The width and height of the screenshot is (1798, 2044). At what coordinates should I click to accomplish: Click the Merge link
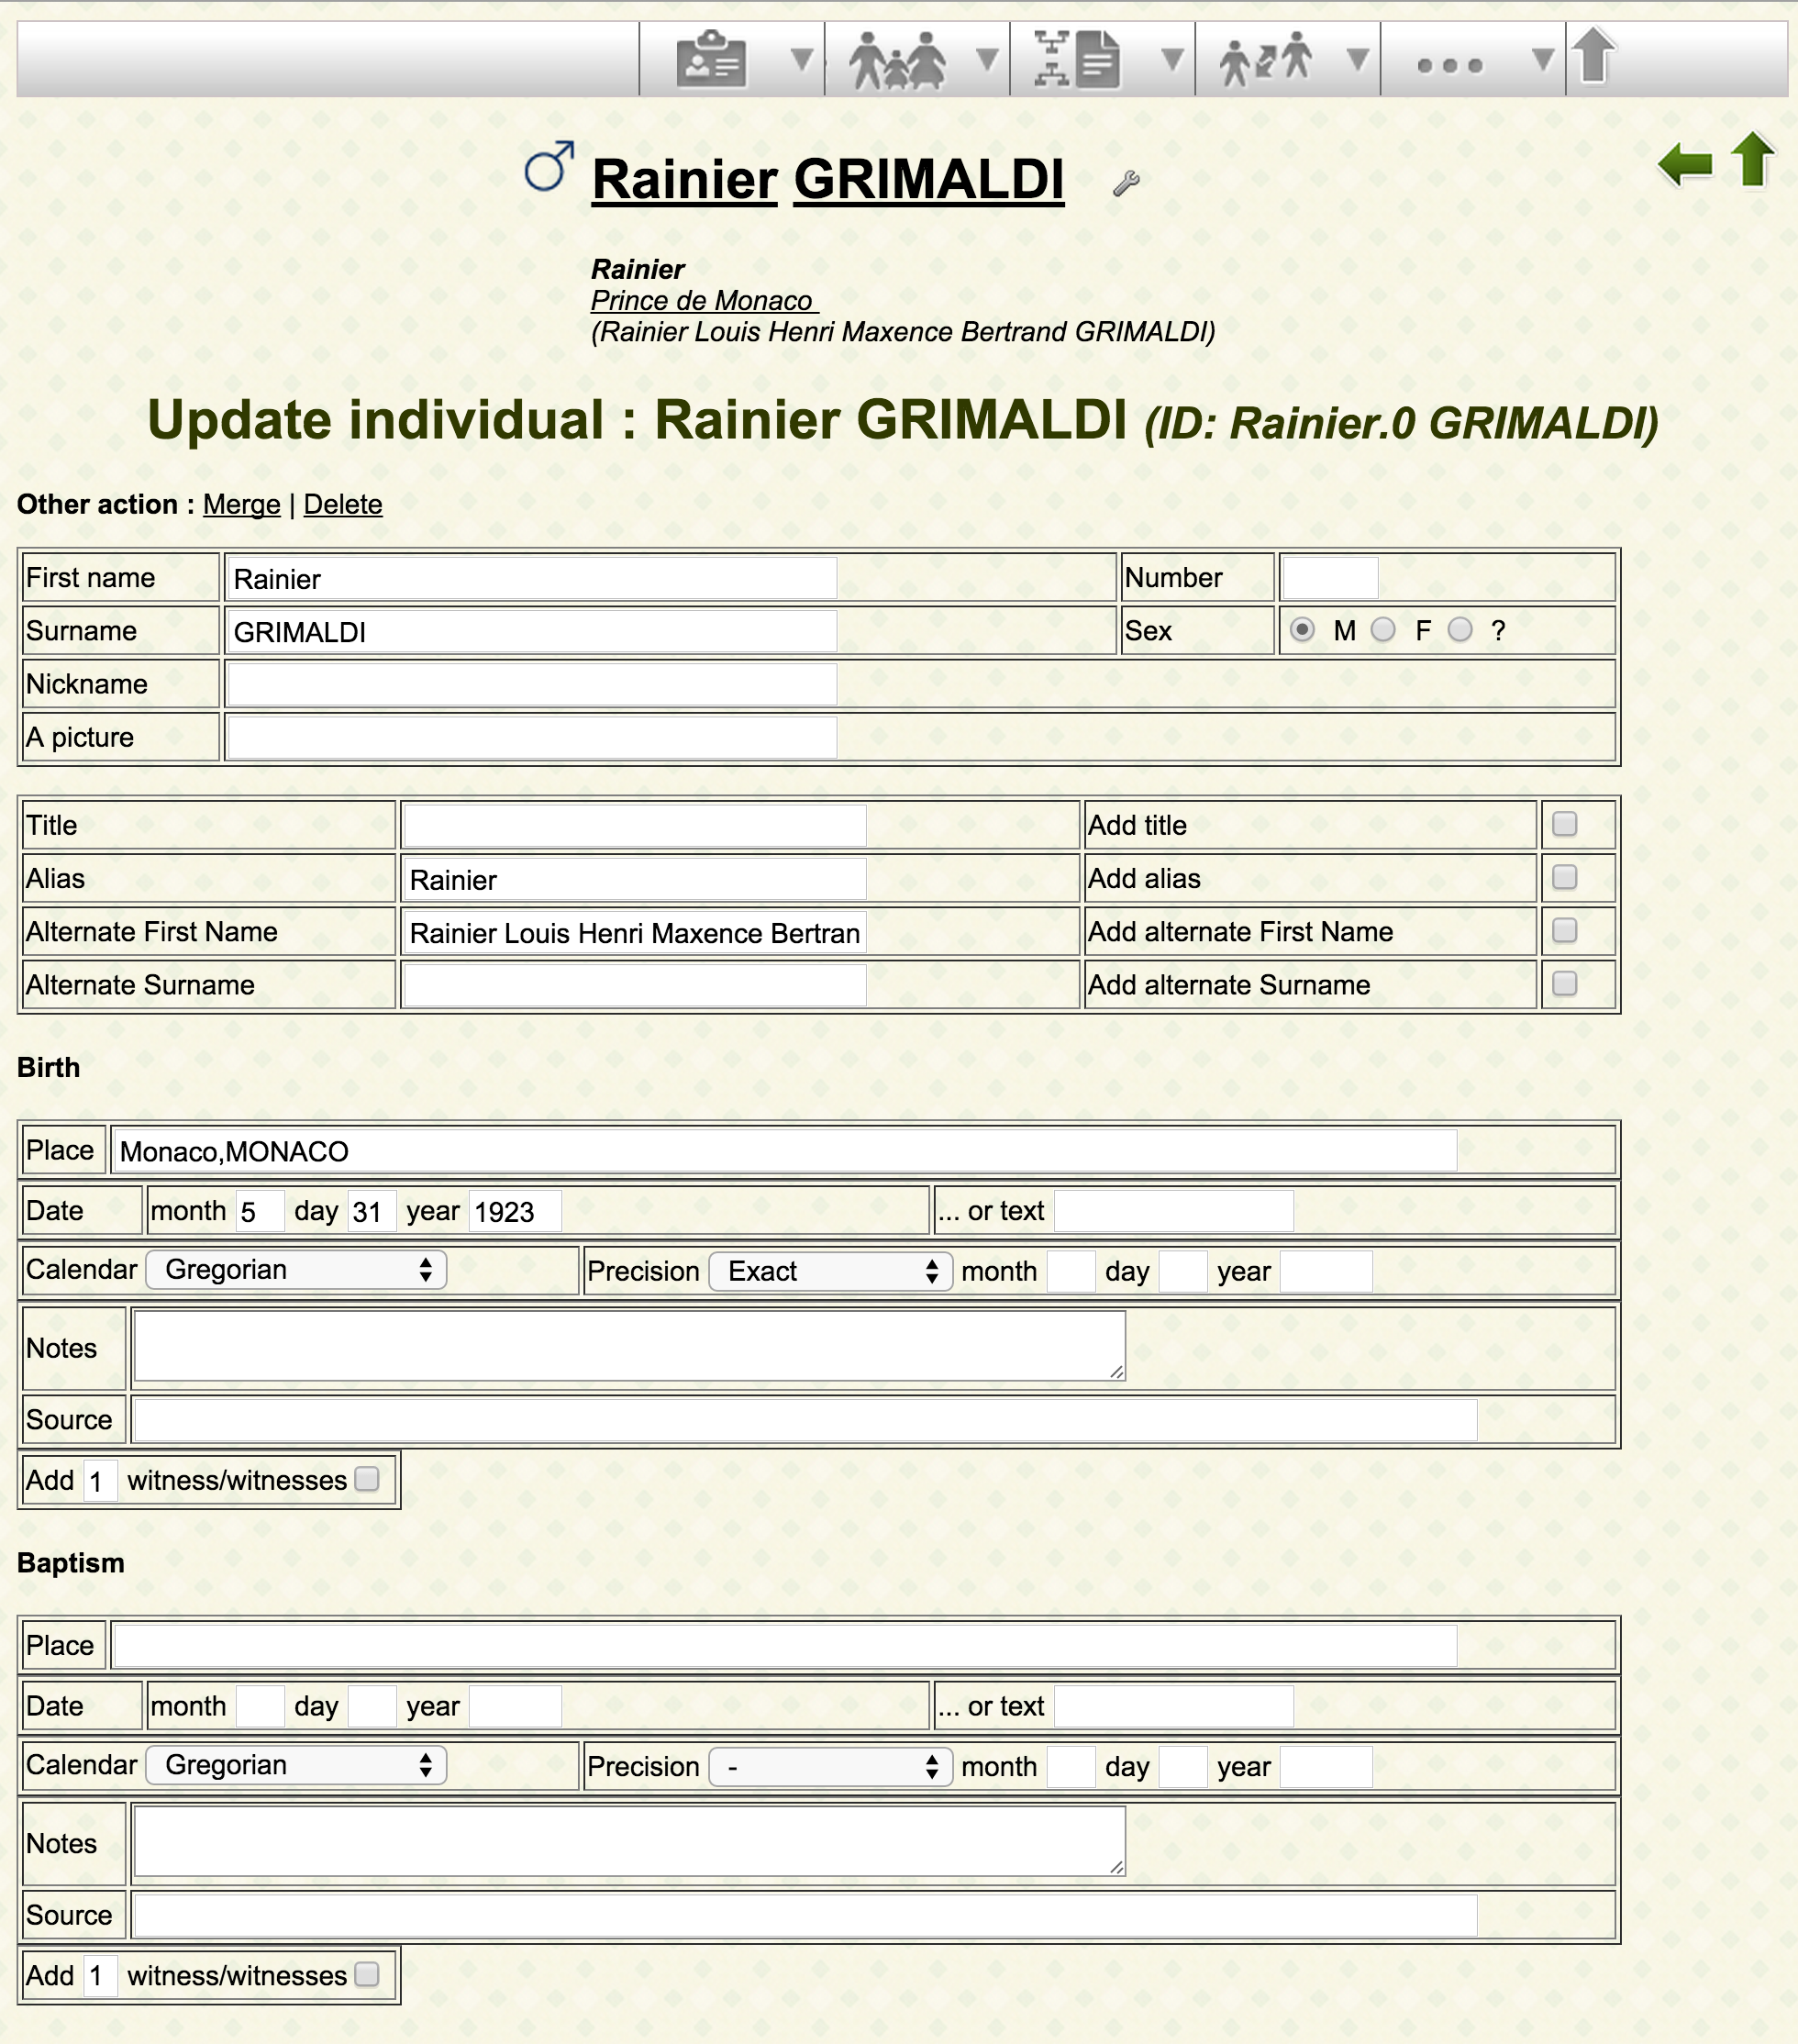pyautogui.click(x=242, y=504)
